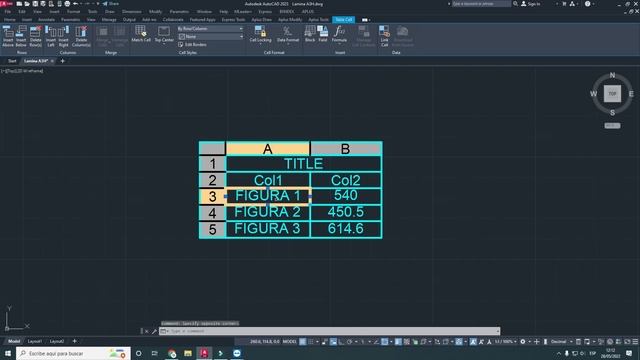Click Insert Below rows button
This screenshot has height=360, width=640.
(21, 36)
